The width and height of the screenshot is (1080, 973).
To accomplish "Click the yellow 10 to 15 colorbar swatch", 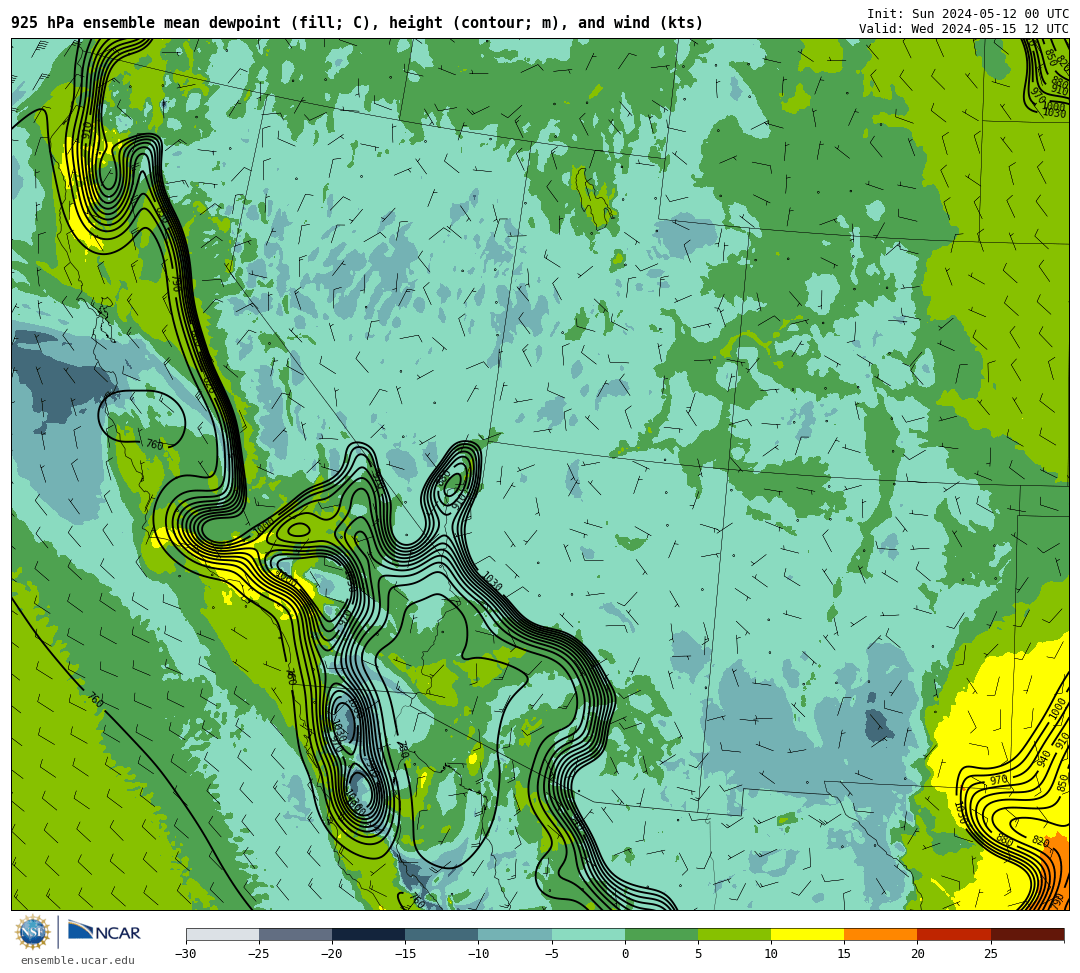I will (x=807, y=934).
